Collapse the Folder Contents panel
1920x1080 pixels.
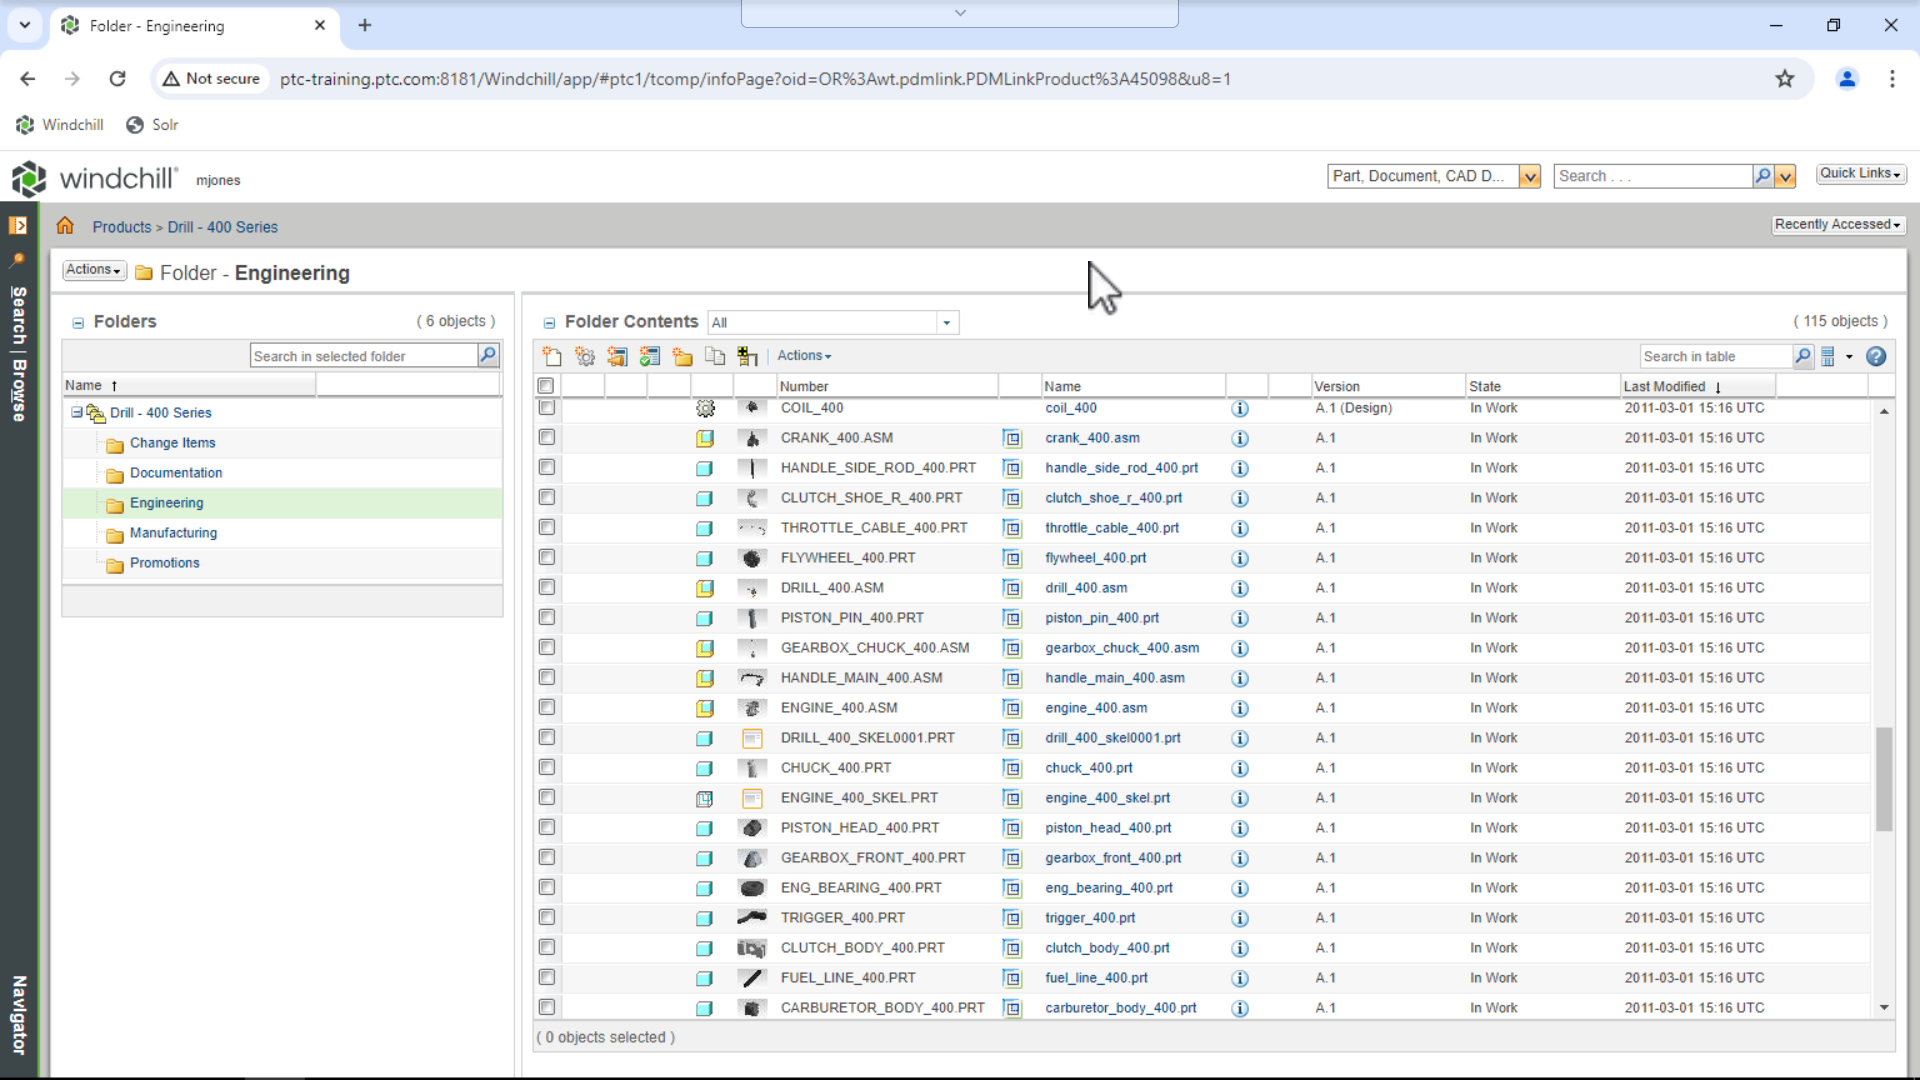(549, 323)
